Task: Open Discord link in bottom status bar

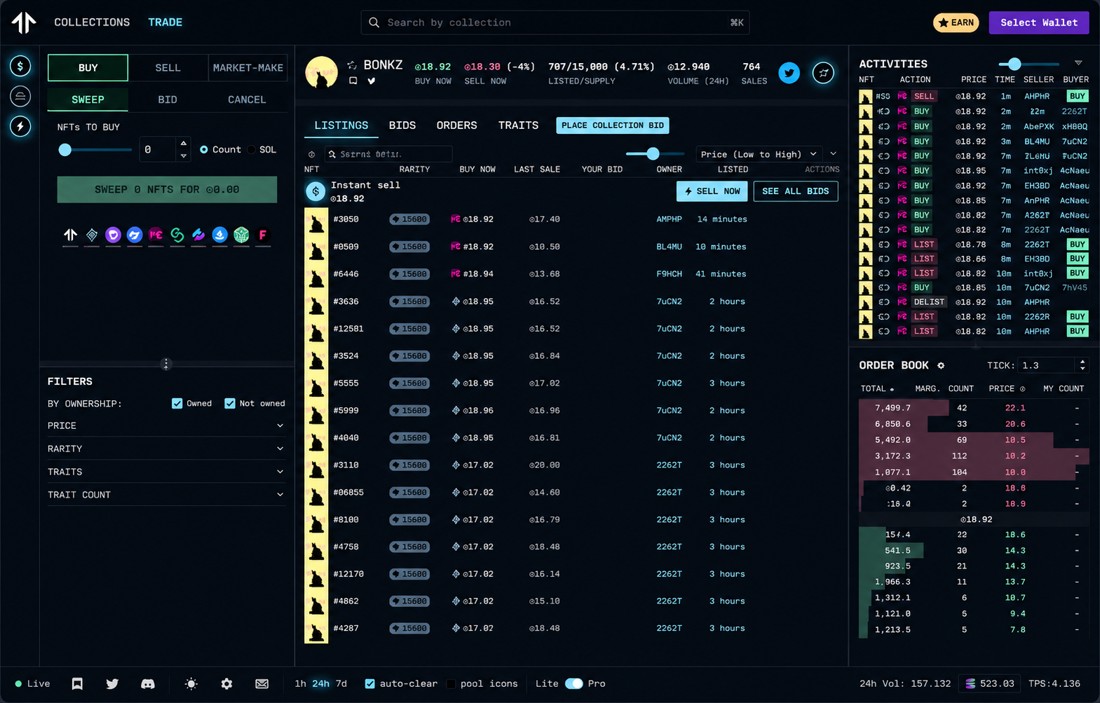Action: [x=147, y=683]
